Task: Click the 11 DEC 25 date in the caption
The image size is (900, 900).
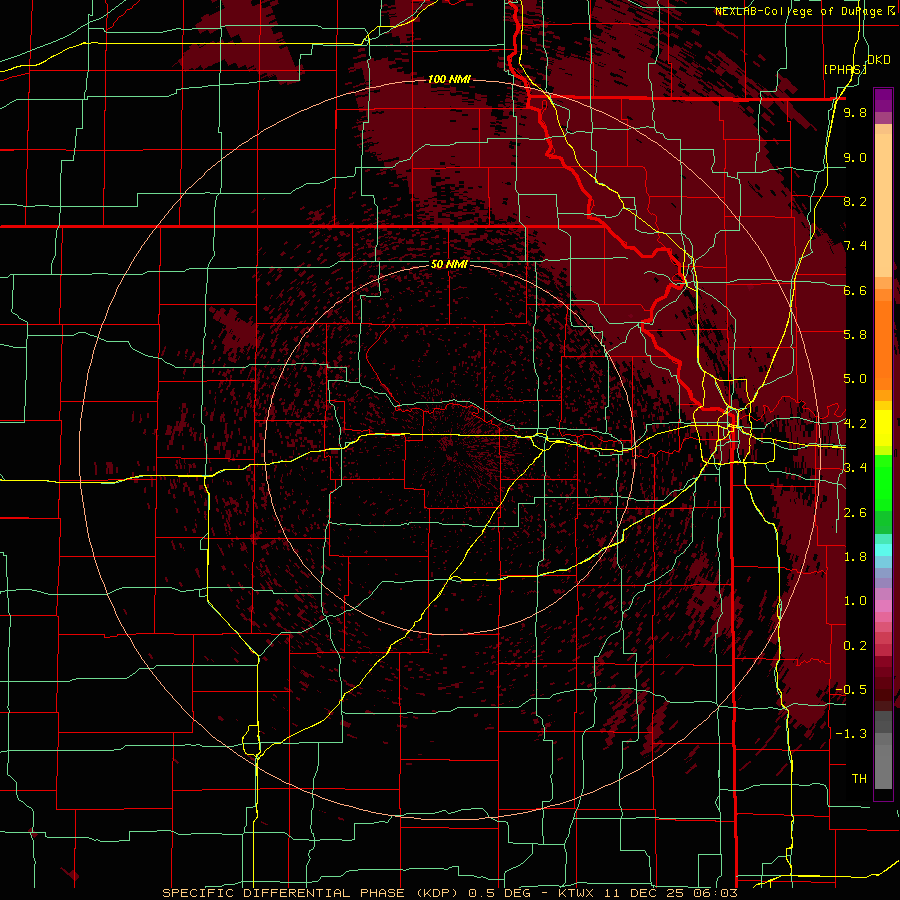Action: [x=643, y=893]
